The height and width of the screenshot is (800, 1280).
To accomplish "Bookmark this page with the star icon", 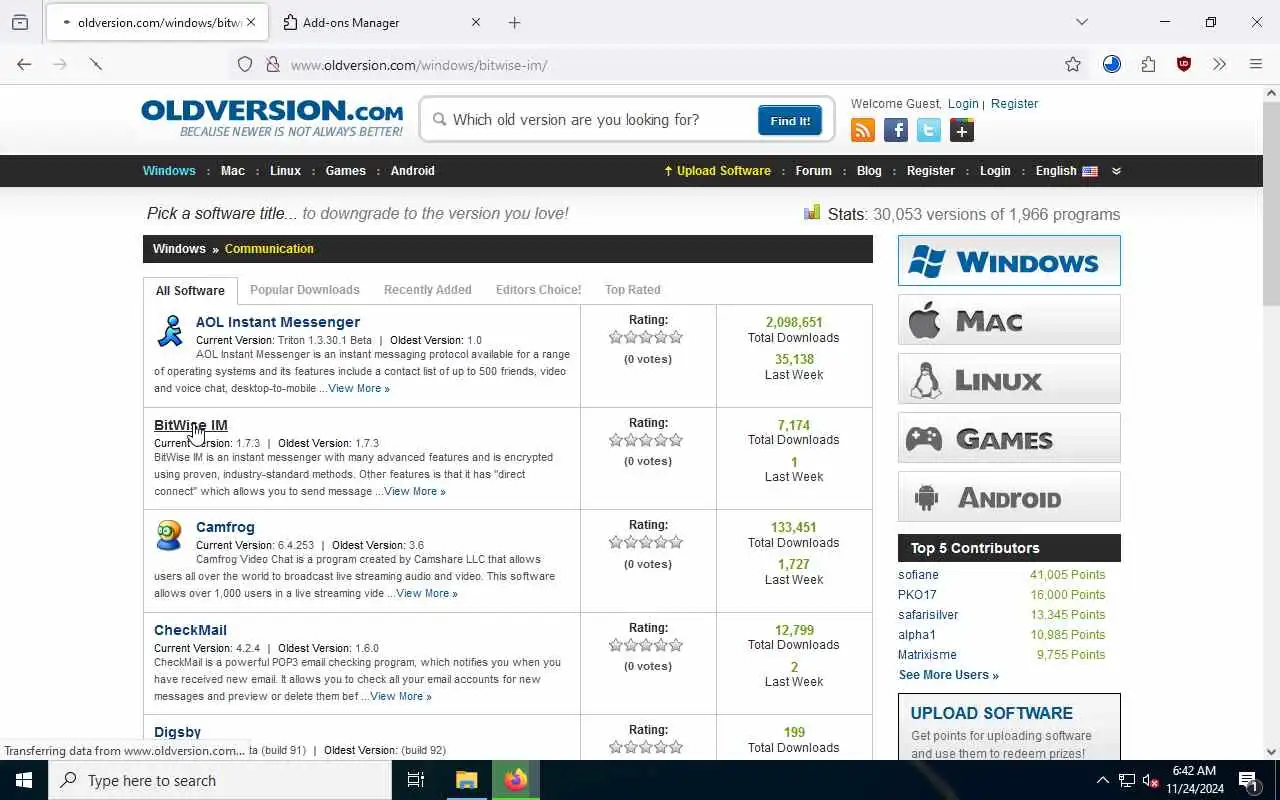I will point(1073,64).
